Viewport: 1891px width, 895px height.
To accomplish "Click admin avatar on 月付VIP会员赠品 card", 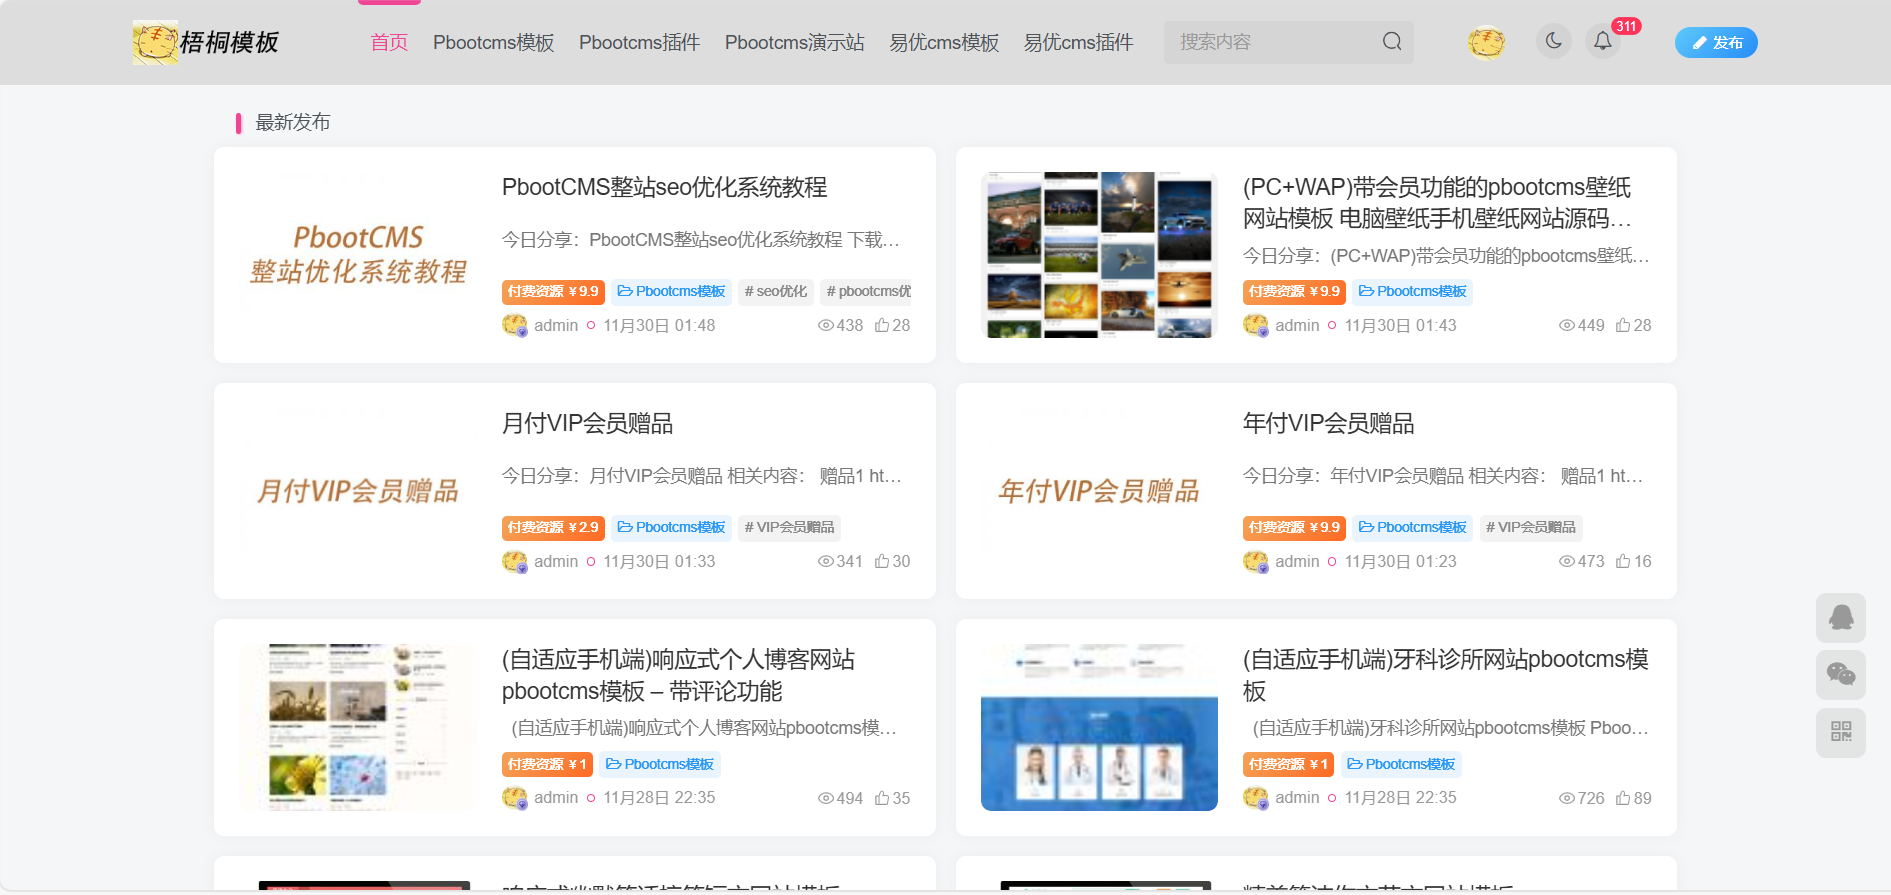I will pos(514,561).
